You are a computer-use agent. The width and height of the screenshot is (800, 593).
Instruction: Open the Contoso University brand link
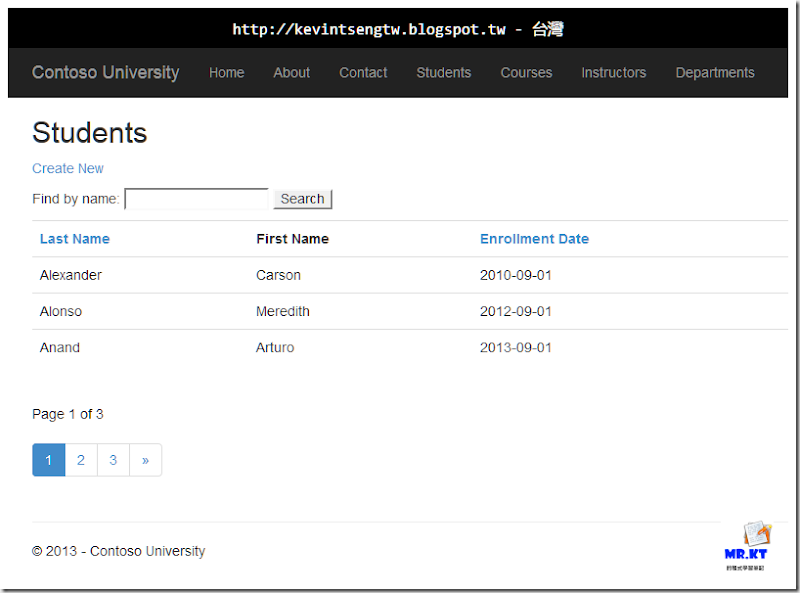pyautogui.click(x=105, y=72)
